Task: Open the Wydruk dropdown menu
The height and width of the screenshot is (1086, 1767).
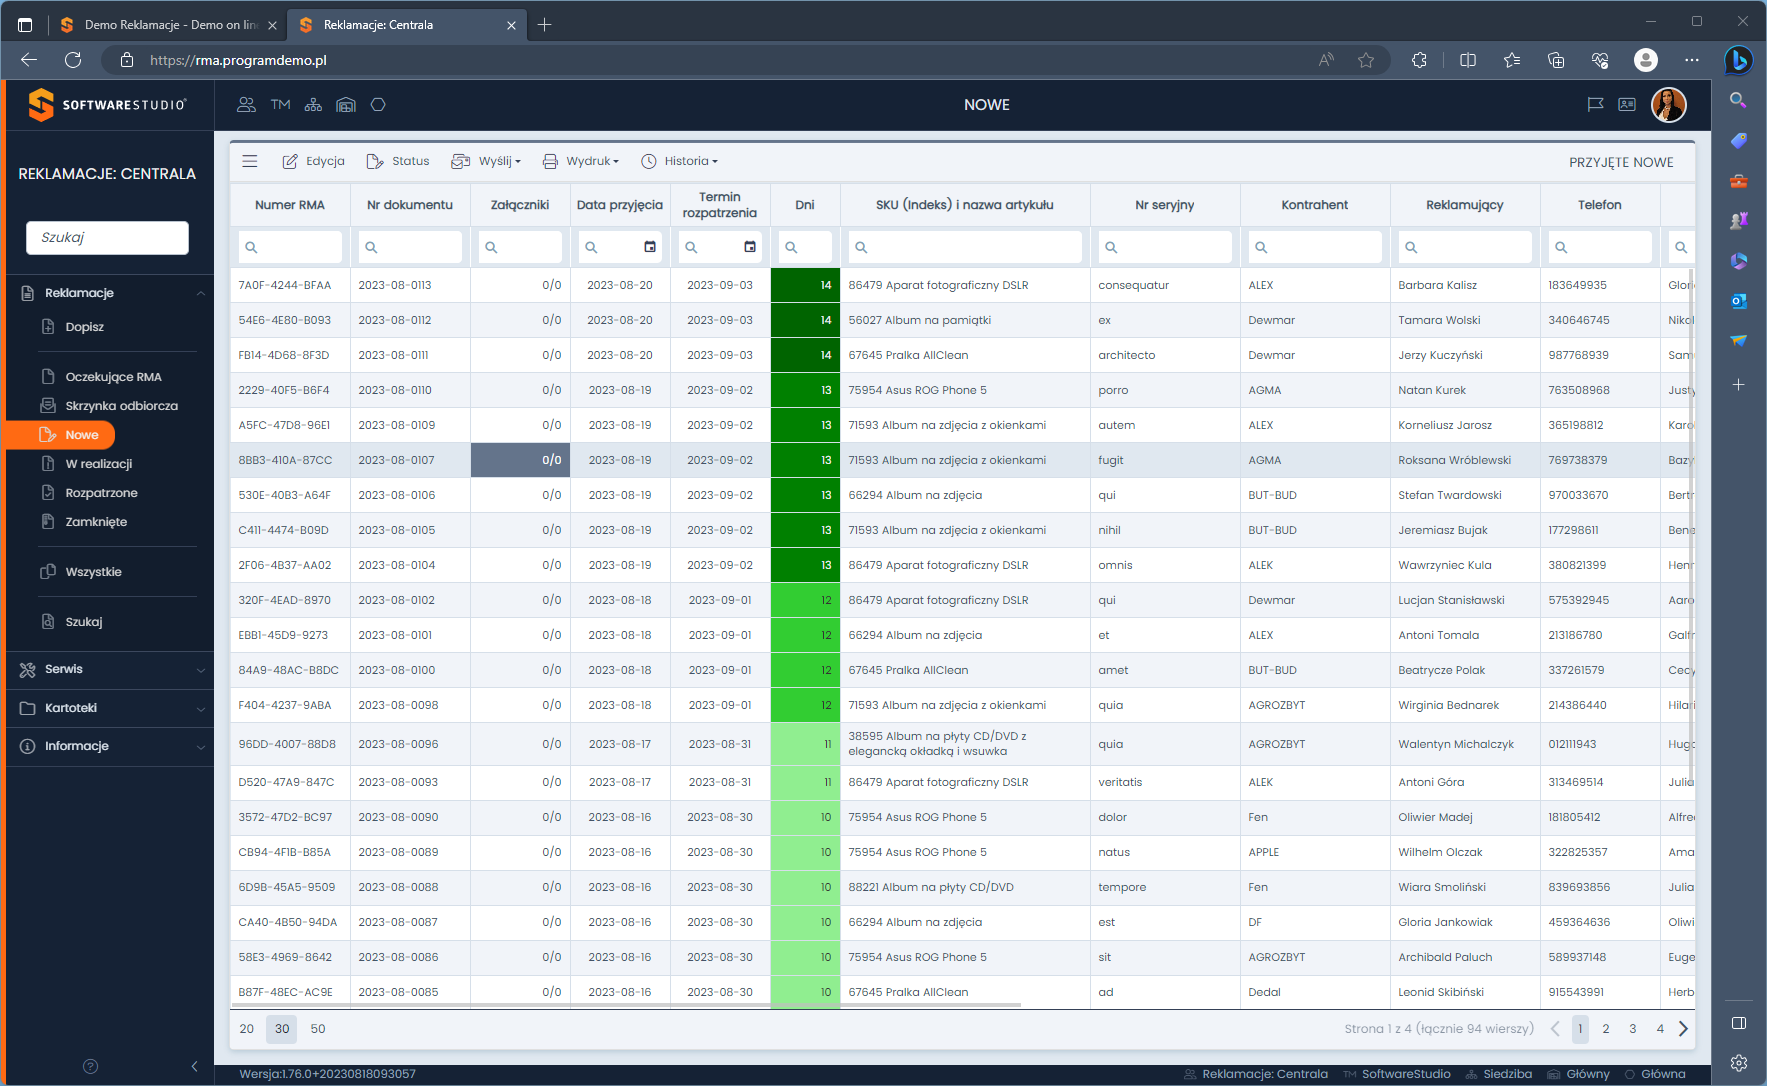Action: pyautogui.click(x=581, y=161)
